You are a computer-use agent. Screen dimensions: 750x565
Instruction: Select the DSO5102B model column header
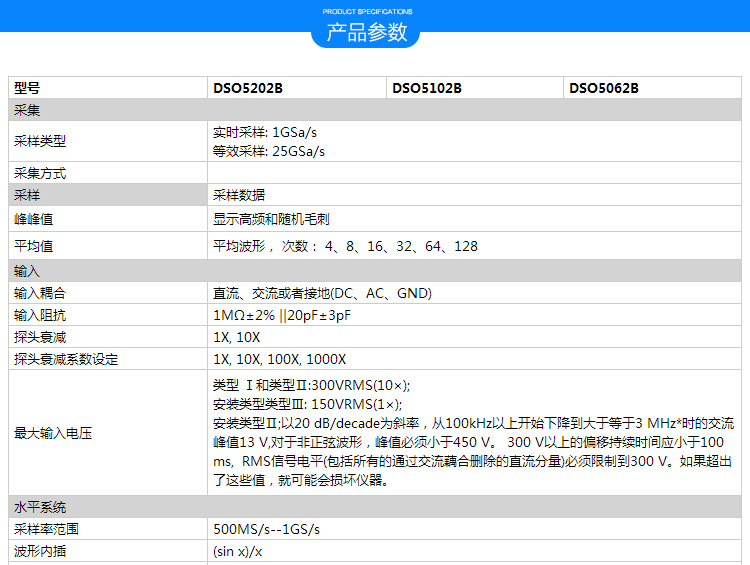tap(427, 88)
